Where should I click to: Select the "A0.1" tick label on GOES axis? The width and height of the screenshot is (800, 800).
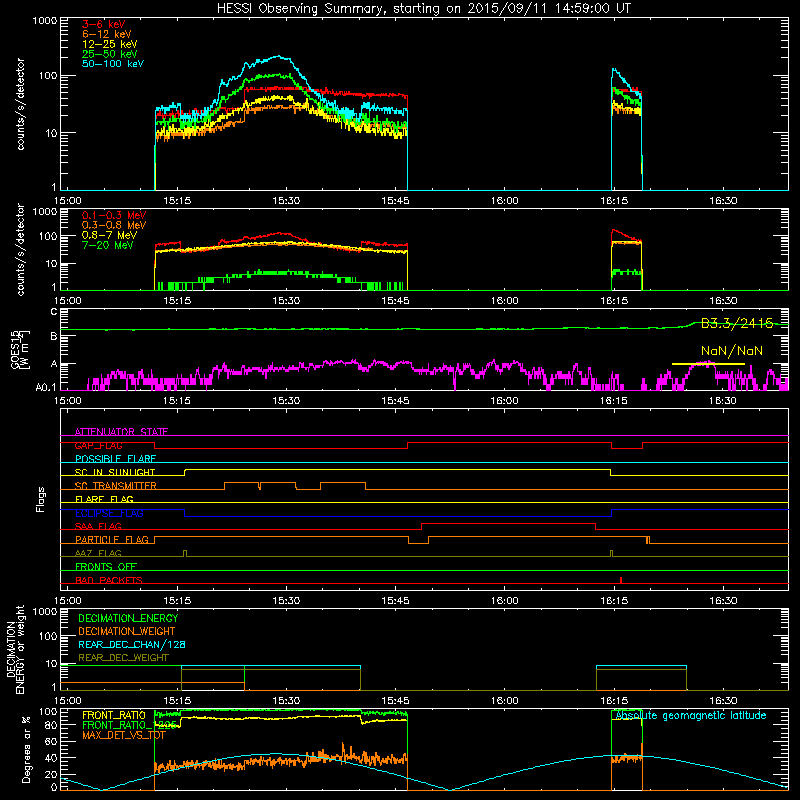coord(45,388)
